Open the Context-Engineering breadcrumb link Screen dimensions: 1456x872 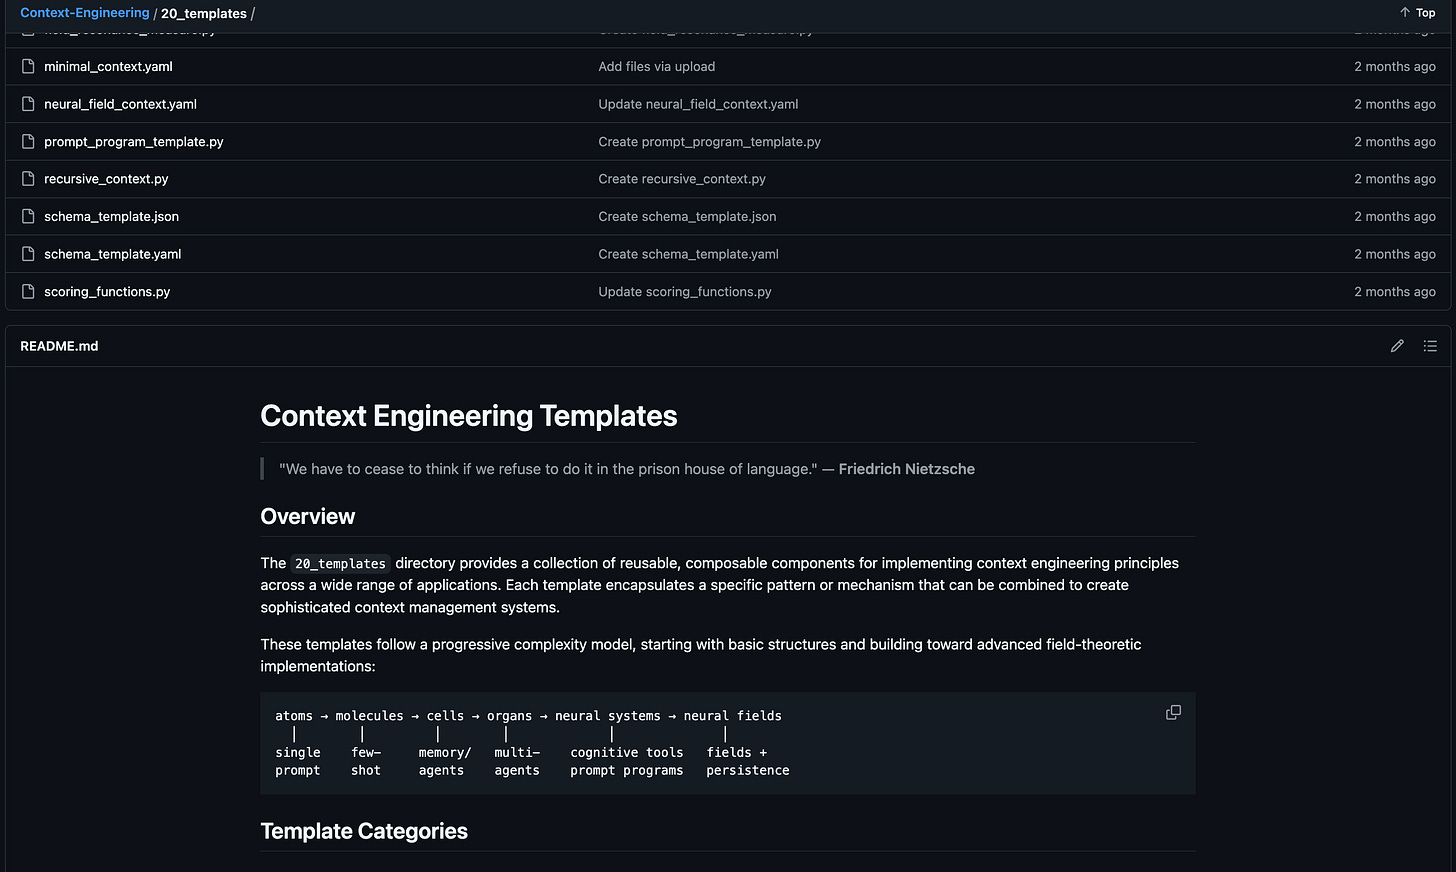85,13
